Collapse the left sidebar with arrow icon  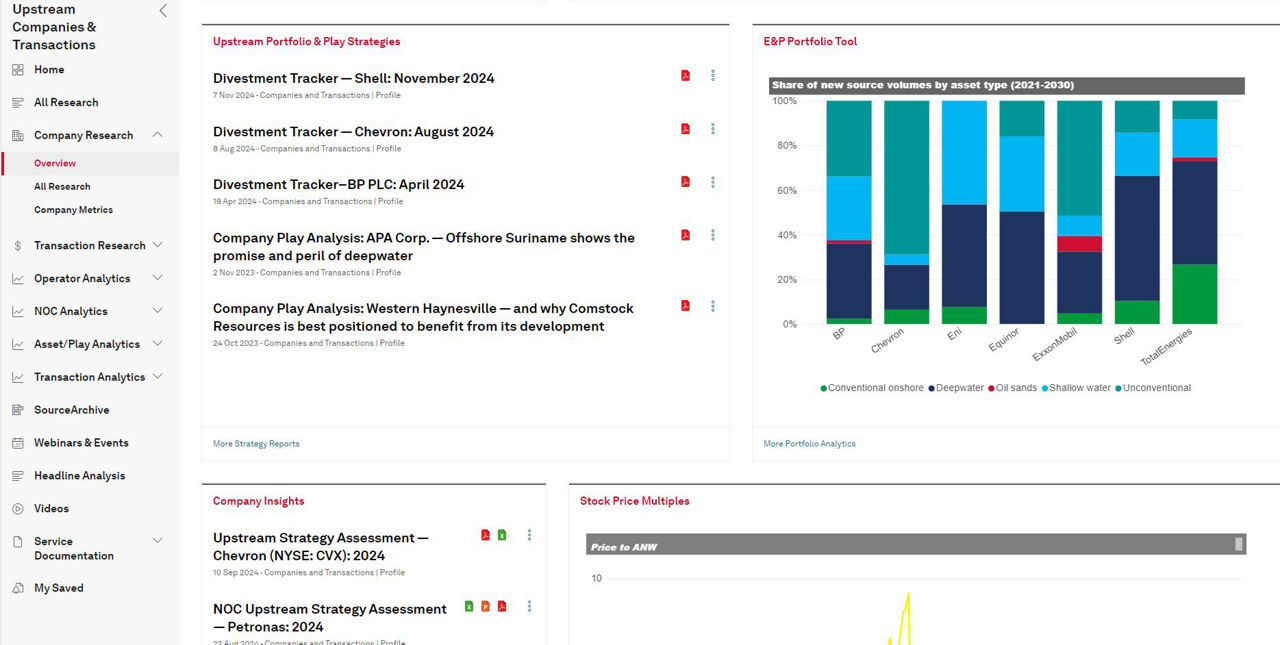tap(163, 11)
